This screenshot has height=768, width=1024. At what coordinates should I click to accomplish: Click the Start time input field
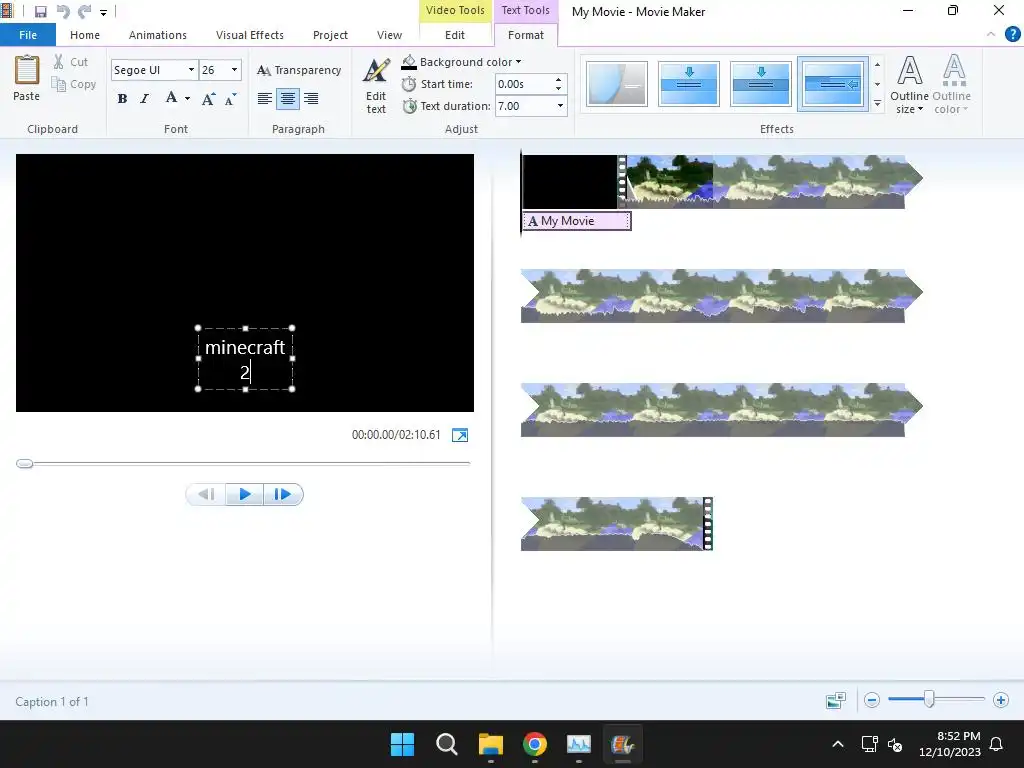(x=523, y=84)
